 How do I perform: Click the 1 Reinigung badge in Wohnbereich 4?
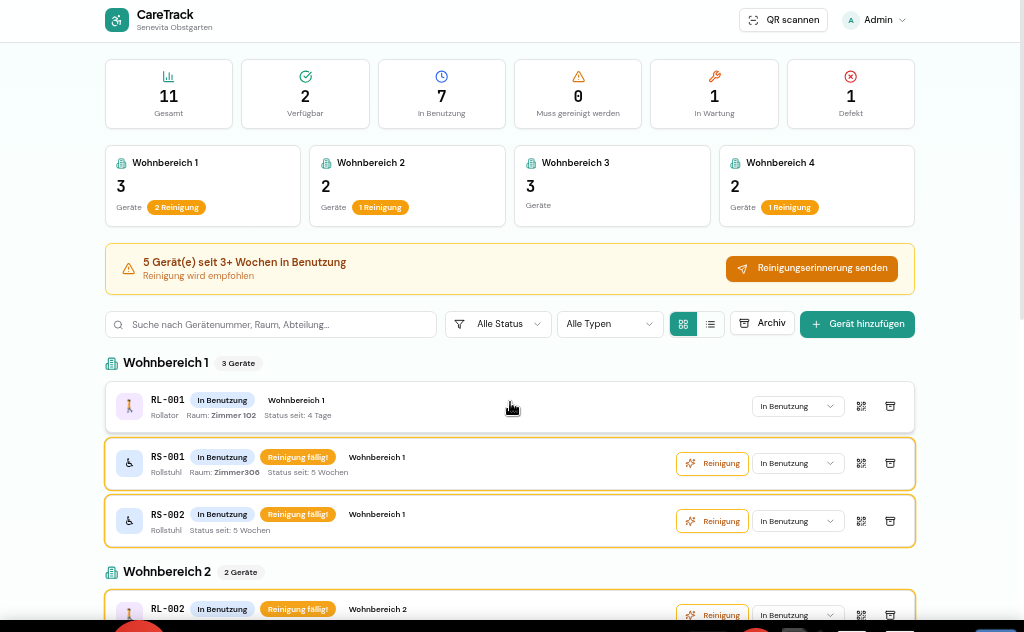[x=790, y=208]
